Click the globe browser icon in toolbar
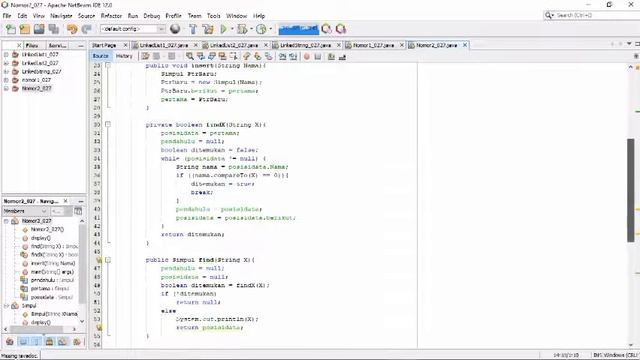This screenshot has height=360, width=640. pos(175,29)
